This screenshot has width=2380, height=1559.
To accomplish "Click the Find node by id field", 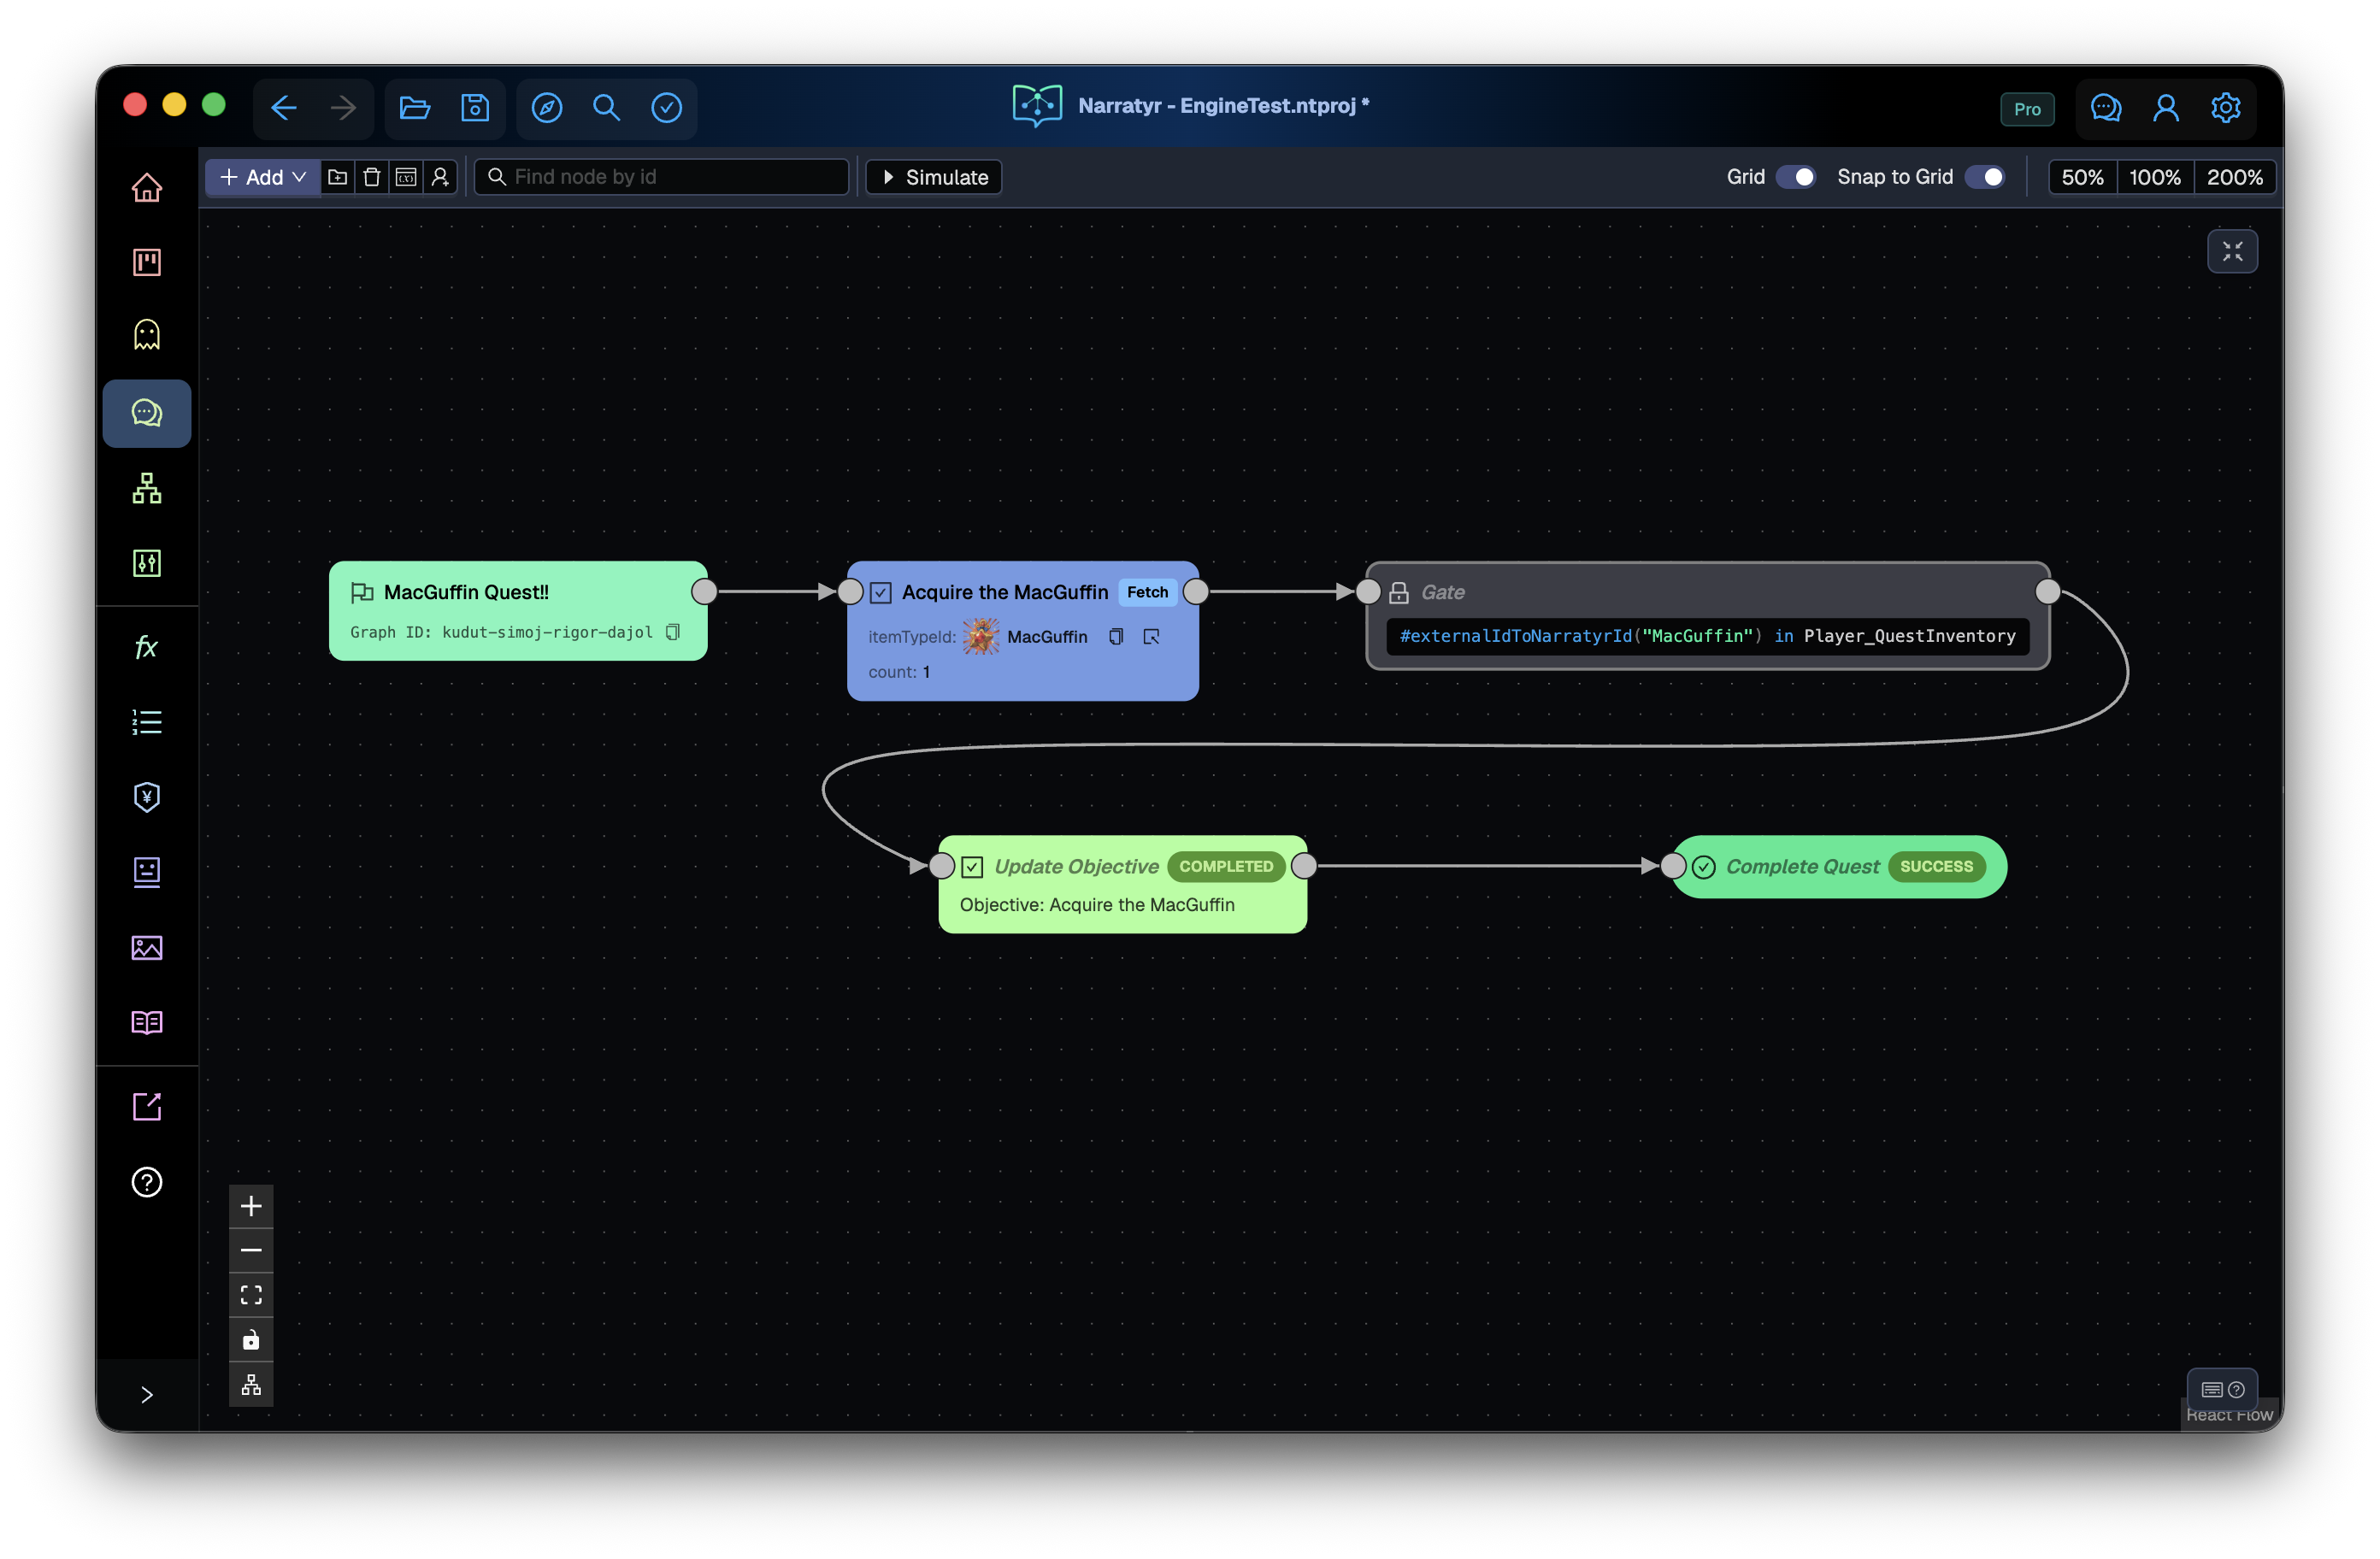I will tap(662, 177).
